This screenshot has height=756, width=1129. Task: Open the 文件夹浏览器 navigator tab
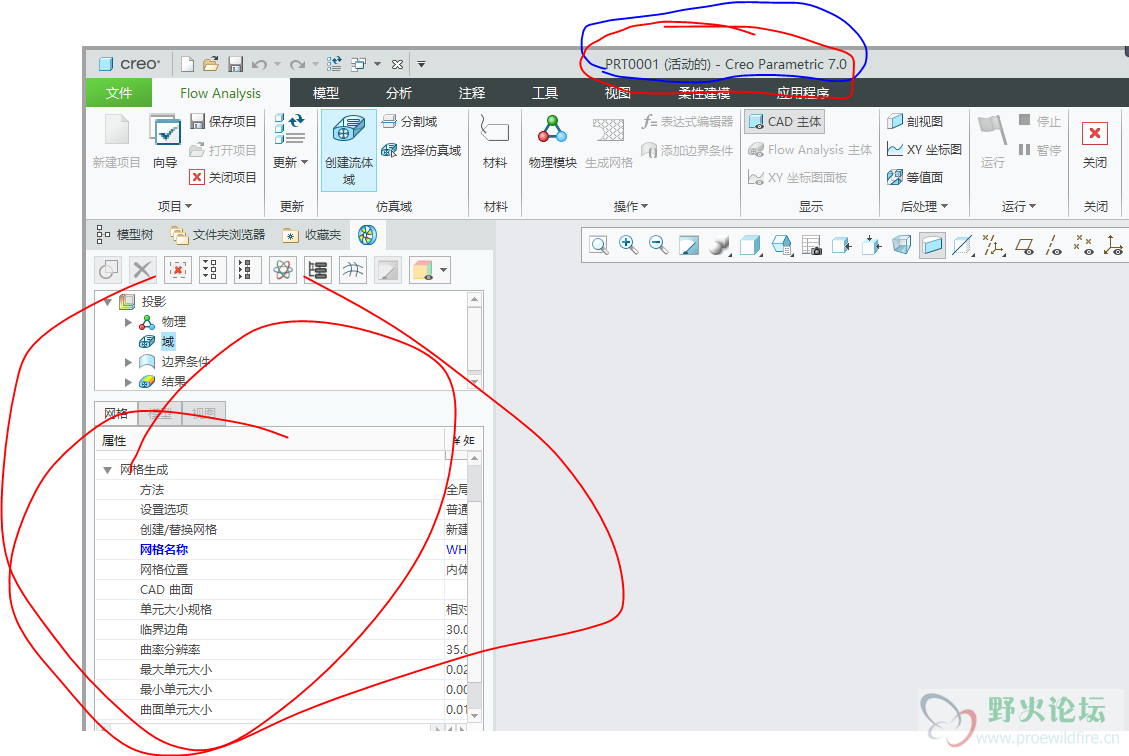pyautogui.click(x=218, y=235)
